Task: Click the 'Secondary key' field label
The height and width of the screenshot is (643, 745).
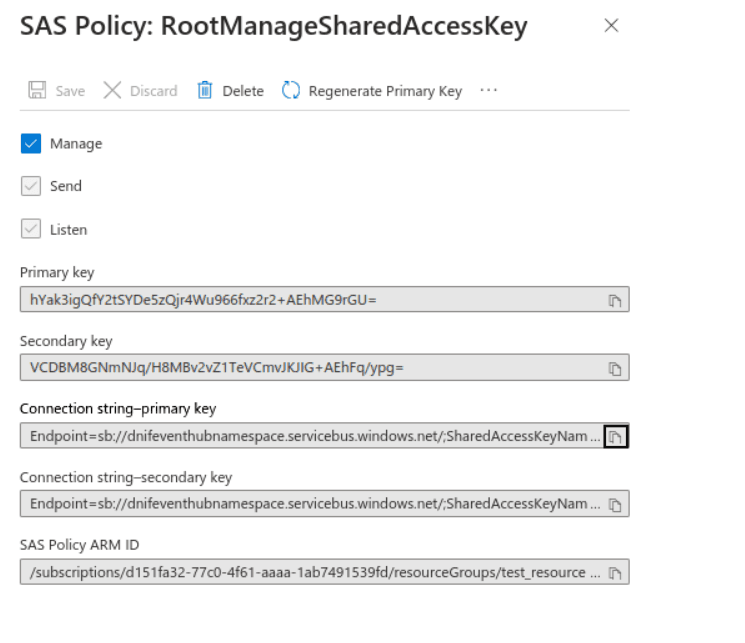Action: pyautogui.click(x=66, y=341)
